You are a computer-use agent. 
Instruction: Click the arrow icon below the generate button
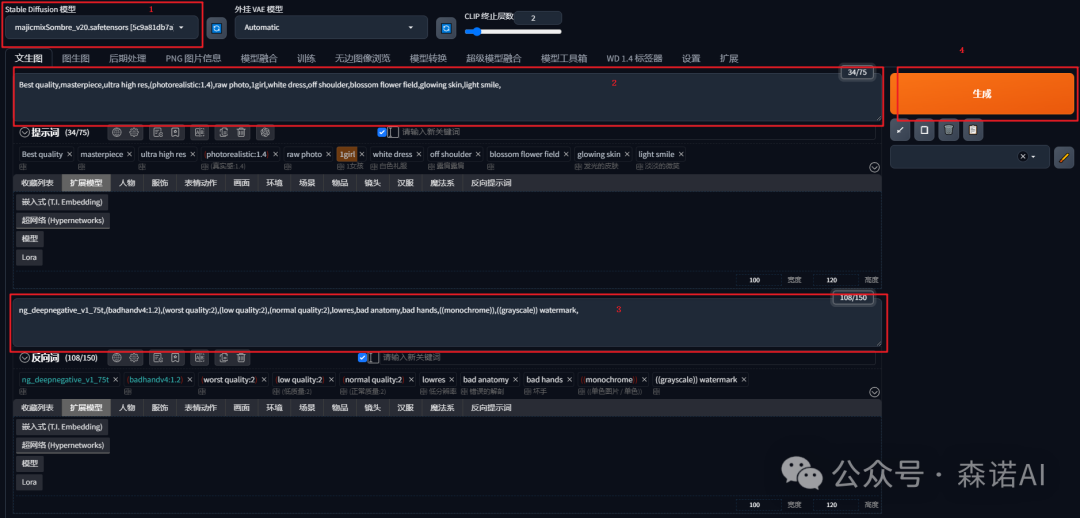900,130
